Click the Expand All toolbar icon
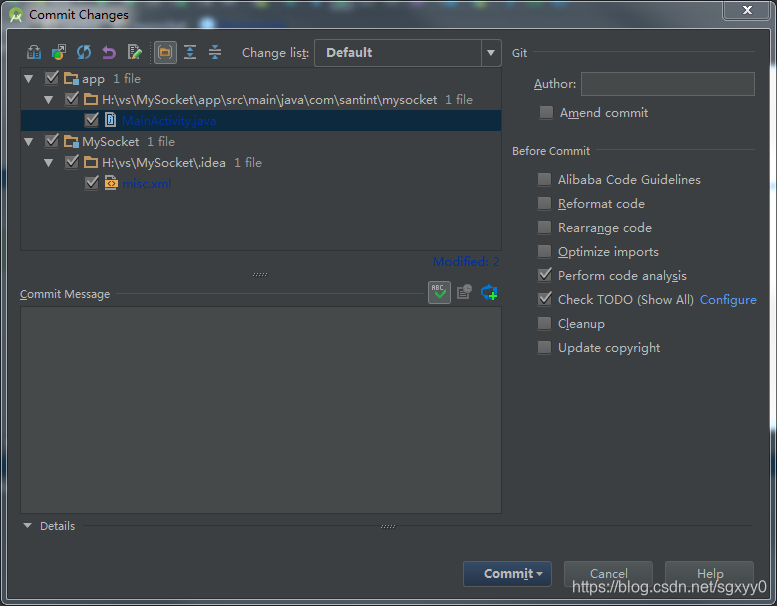This screenshot has width=777, height=606. click(190, 52)
